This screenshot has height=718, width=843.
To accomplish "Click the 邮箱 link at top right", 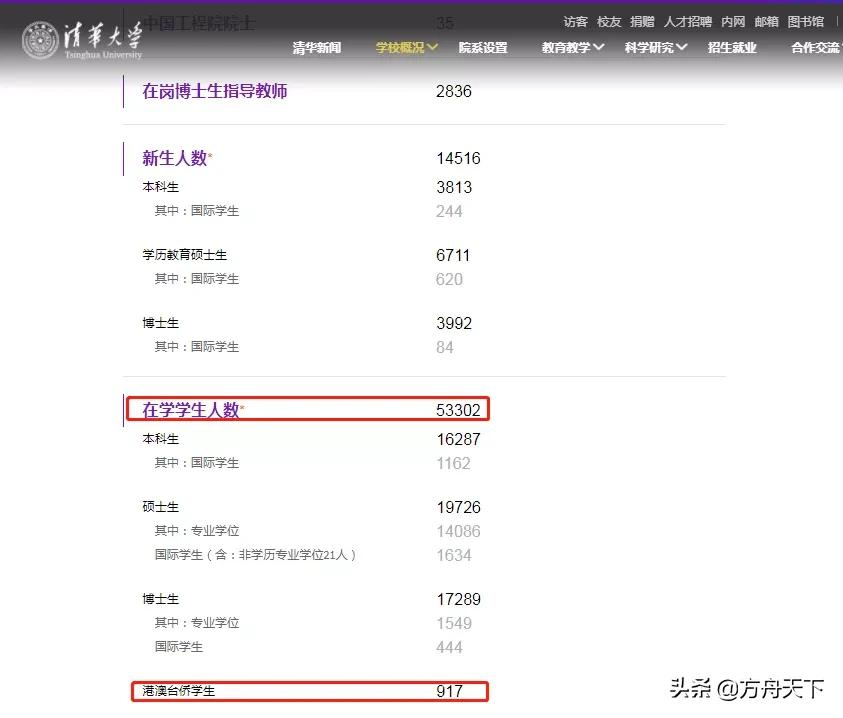I will pyautogui.click(x=767, y=20).
